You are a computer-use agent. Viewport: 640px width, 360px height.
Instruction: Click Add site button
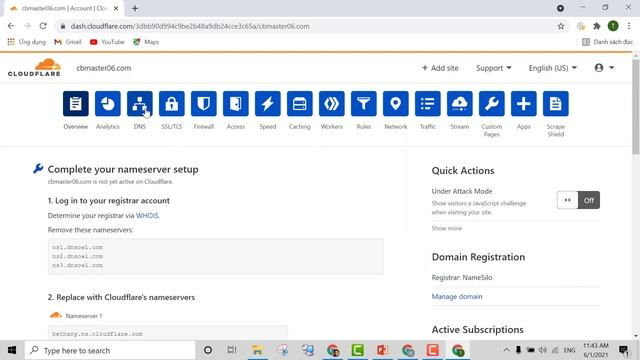[x=440, y=68]
